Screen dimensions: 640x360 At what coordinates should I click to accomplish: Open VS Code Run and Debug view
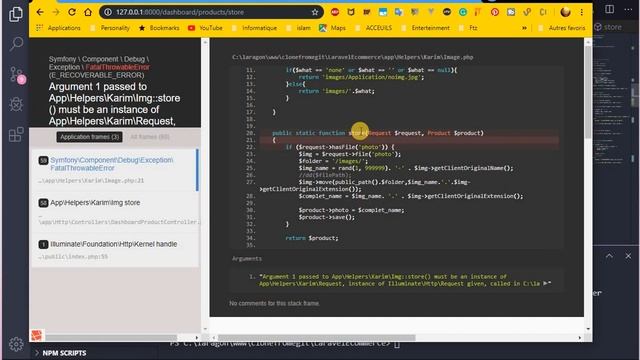tap(16, 104)
